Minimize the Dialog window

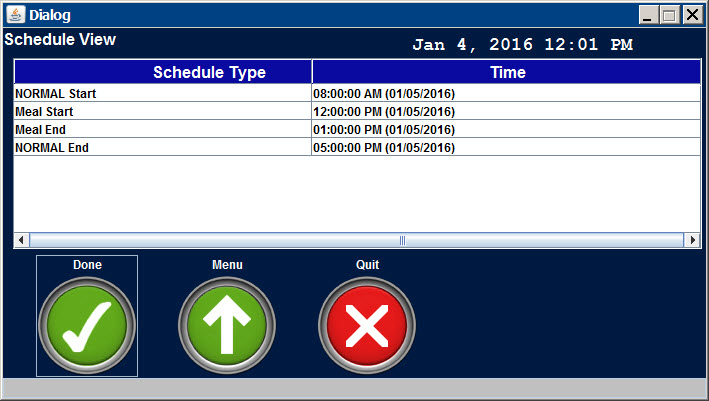coord(649,15)
